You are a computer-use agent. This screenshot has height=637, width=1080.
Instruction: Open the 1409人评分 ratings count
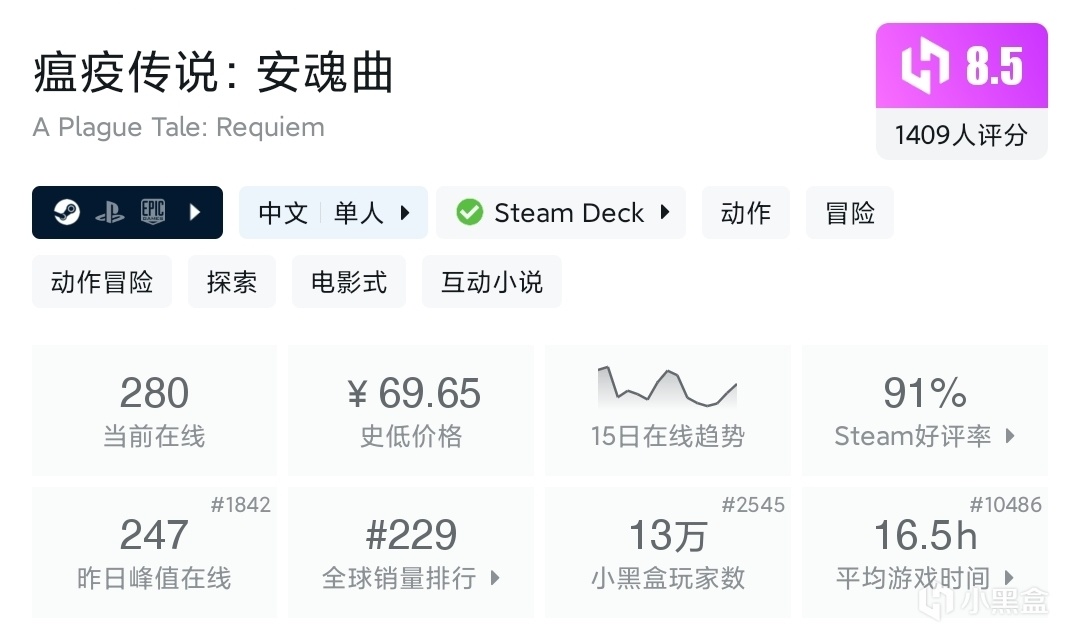pyautogui.click(x=961, y=135)
